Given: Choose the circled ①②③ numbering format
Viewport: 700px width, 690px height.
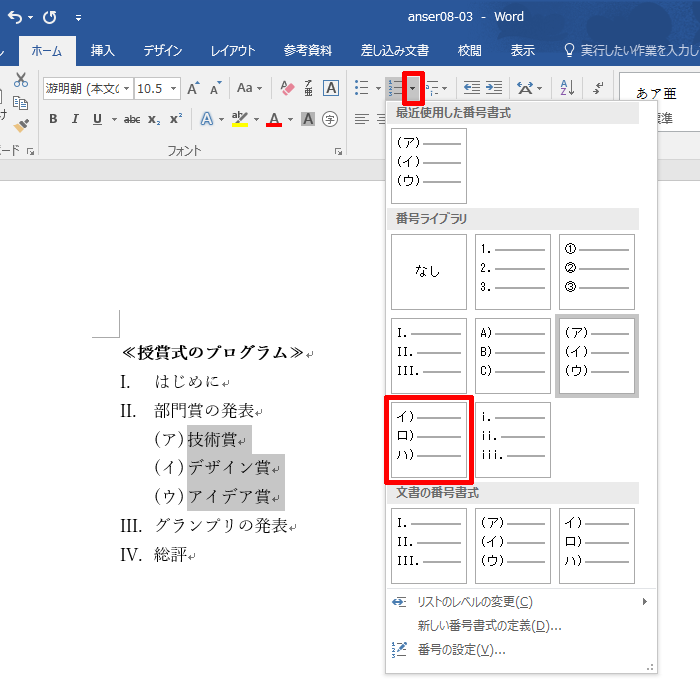Looking at the screenshot, I should pos(596,271).
